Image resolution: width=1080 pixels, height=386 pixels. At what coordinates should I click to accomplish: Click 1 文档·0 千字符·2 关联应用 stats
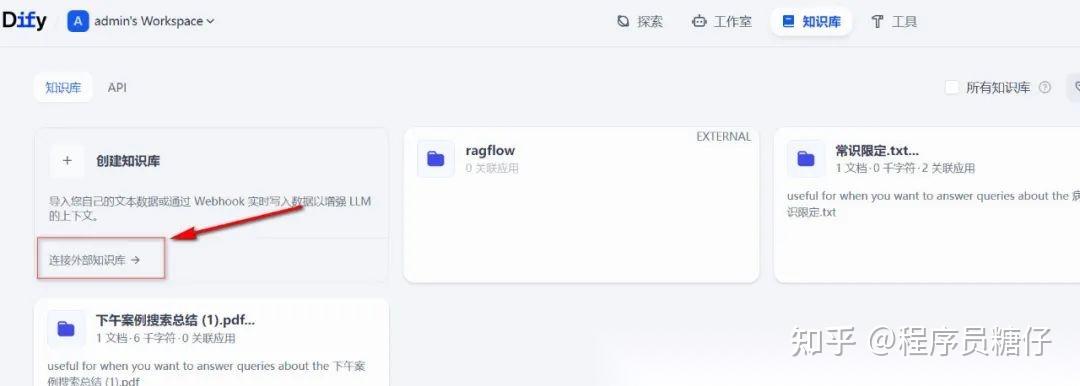click(905, 167)
